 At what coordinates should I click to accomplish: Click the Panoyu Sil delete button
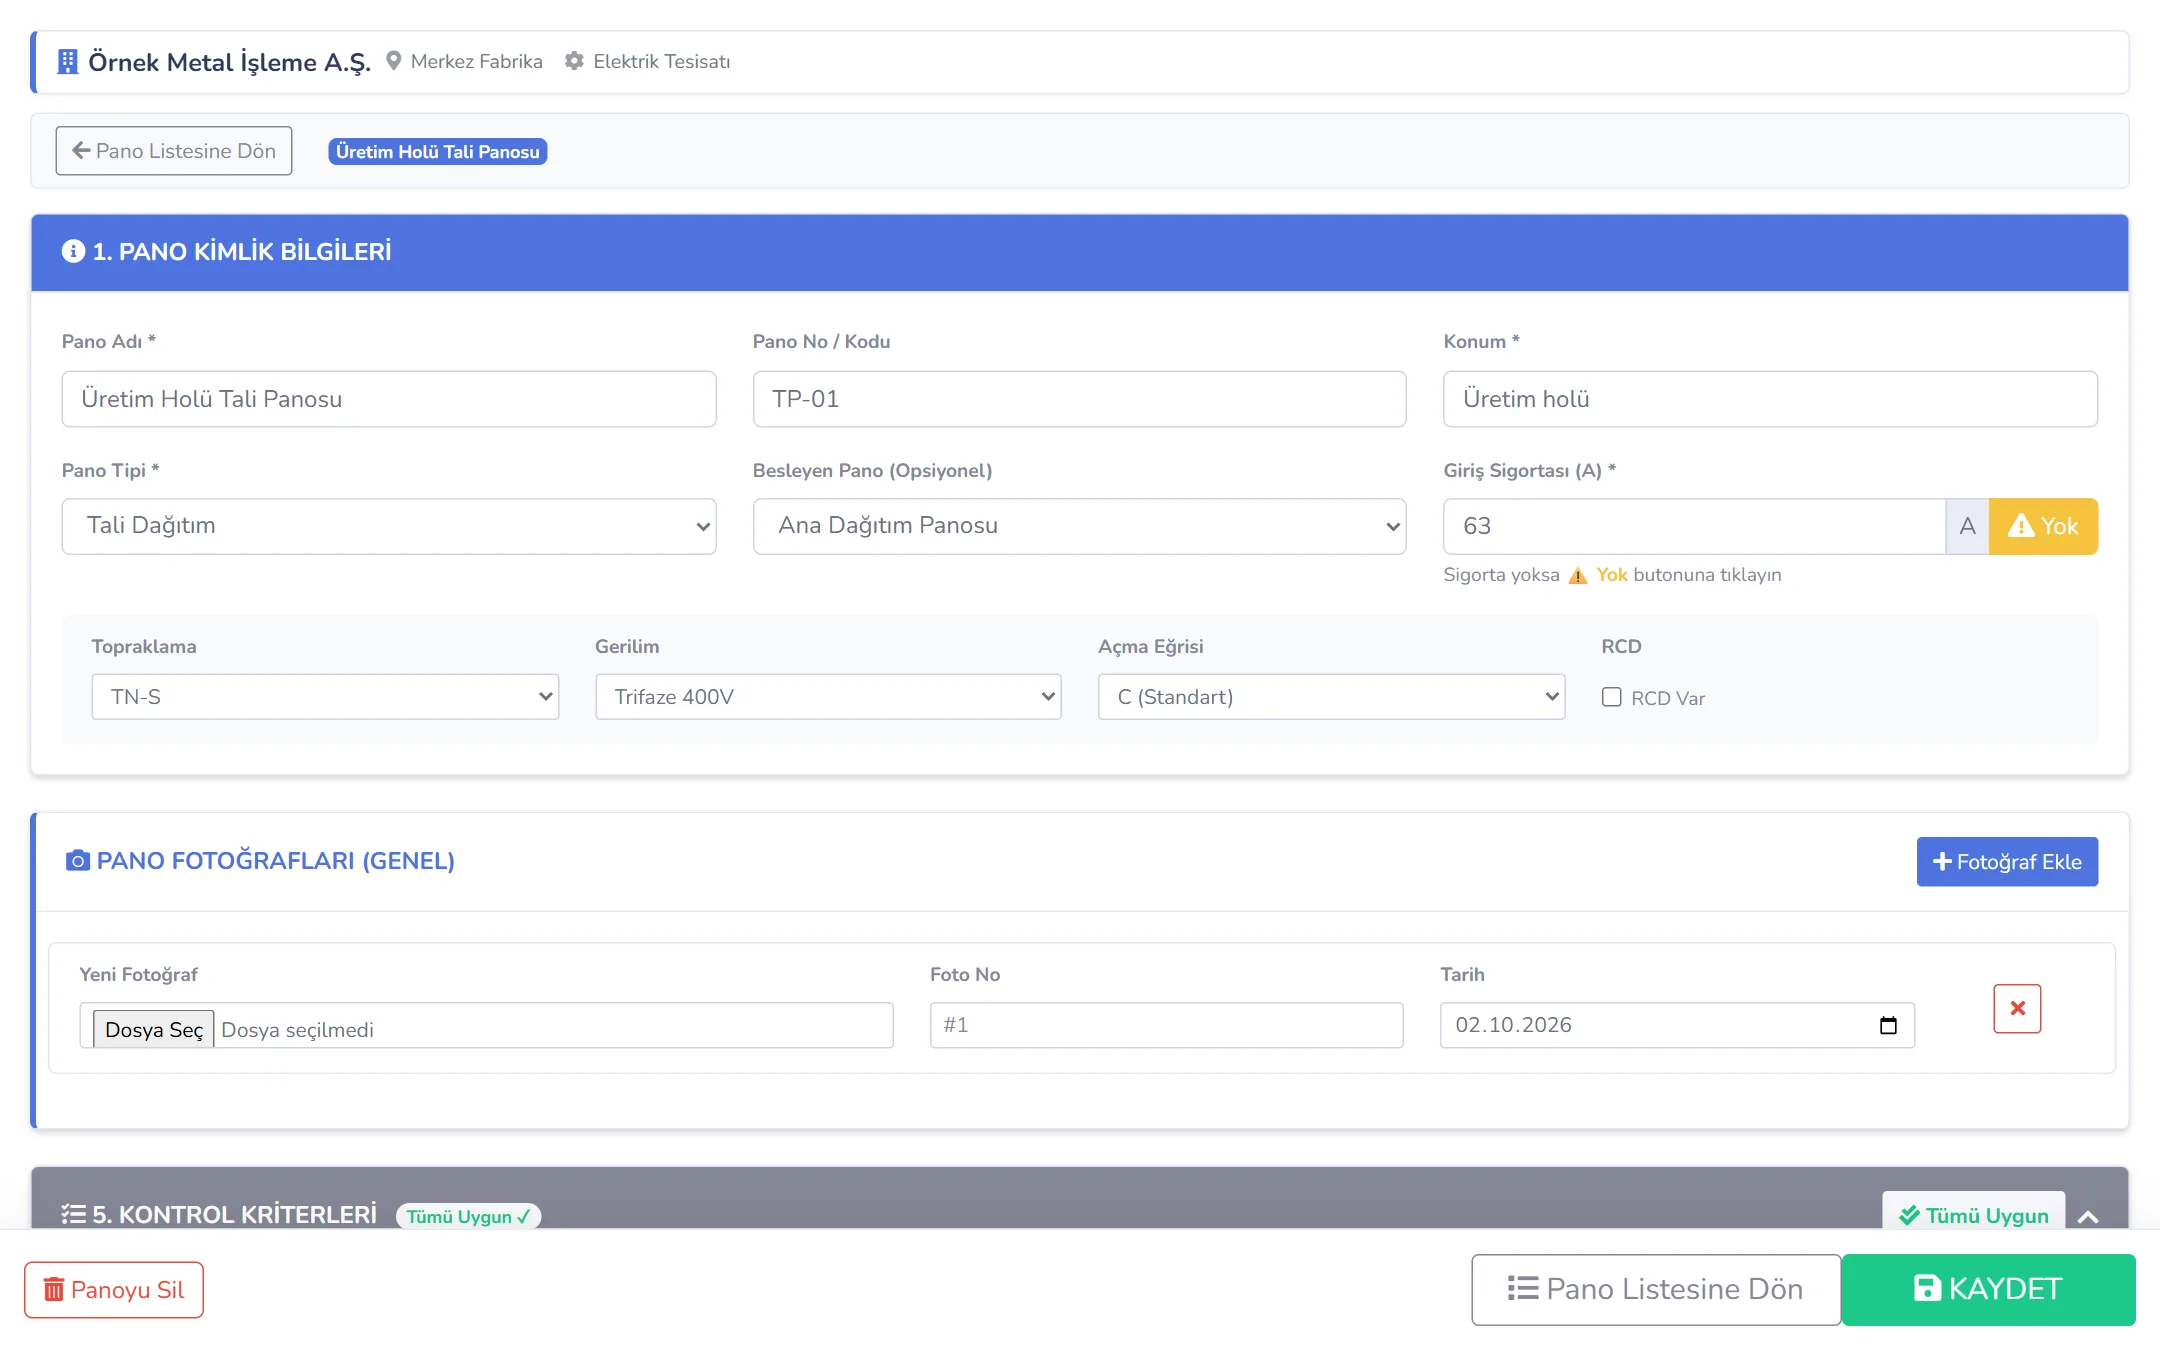[x=114, y=1290]
